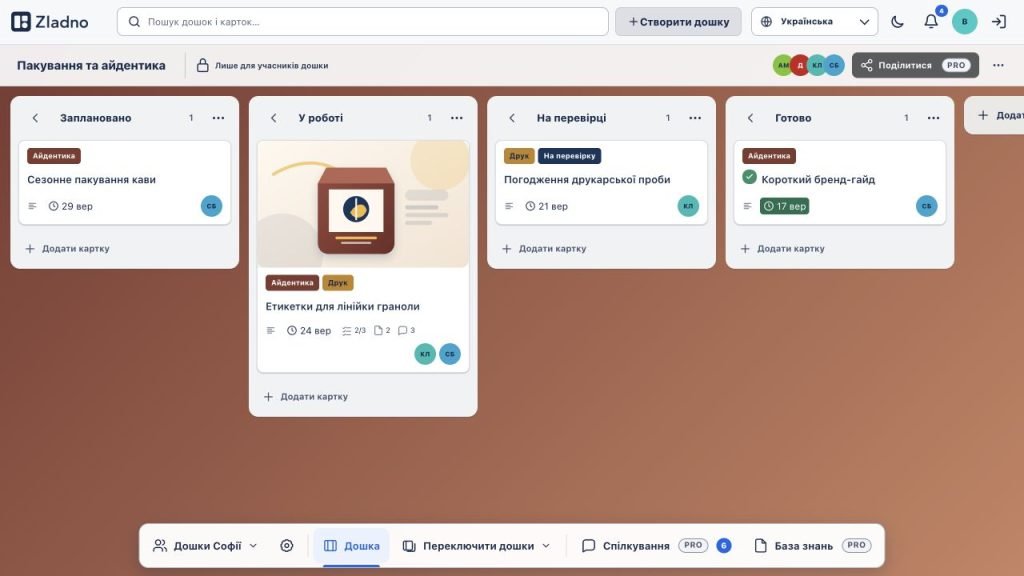This screenshot has height=576, width=1024.
Task: Click КЛ avatar on Етикетки card
Action: (425, 354)
